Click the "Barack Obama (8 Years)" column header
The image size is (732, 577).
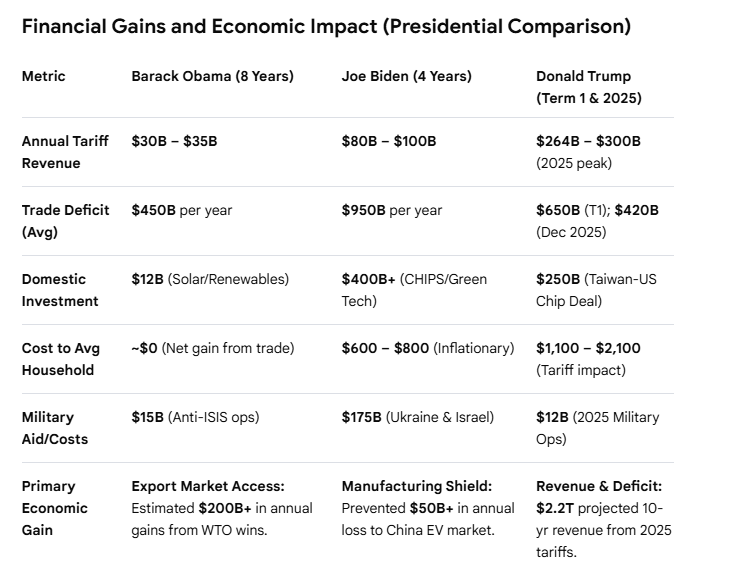click(212, 76)
